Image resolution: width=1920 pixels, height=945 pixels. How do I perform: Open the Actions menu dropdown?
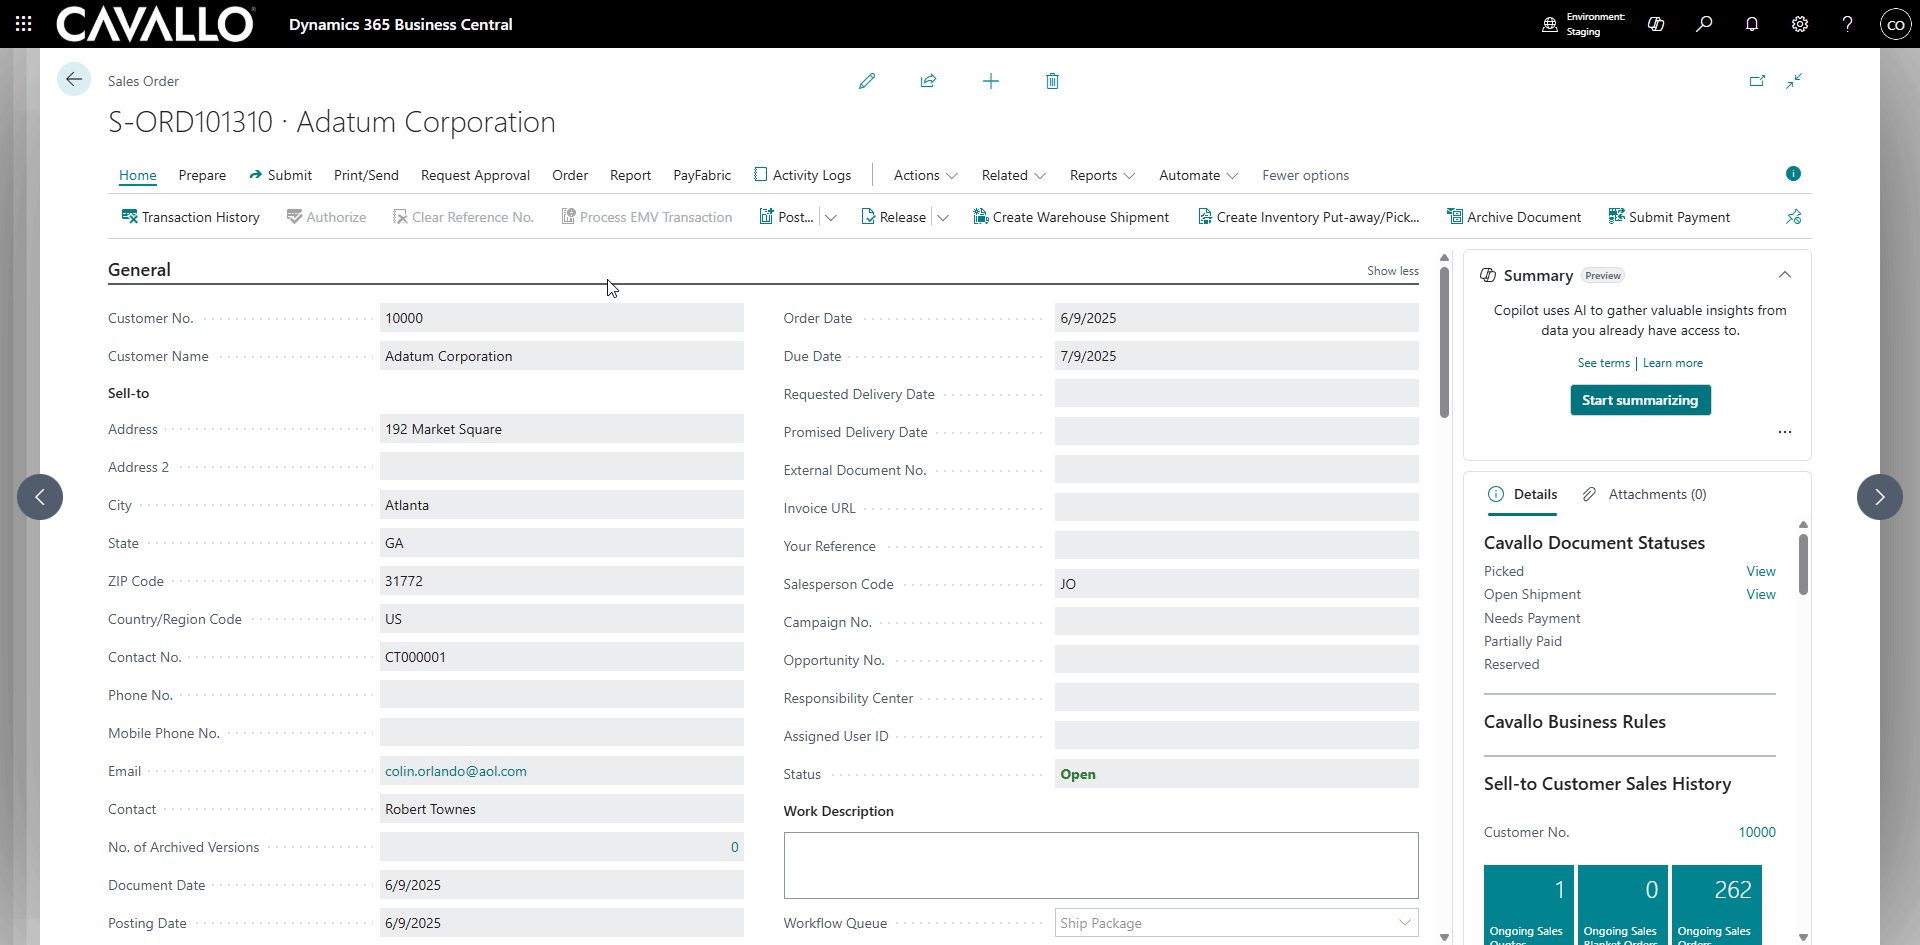[x=926, y=175]
